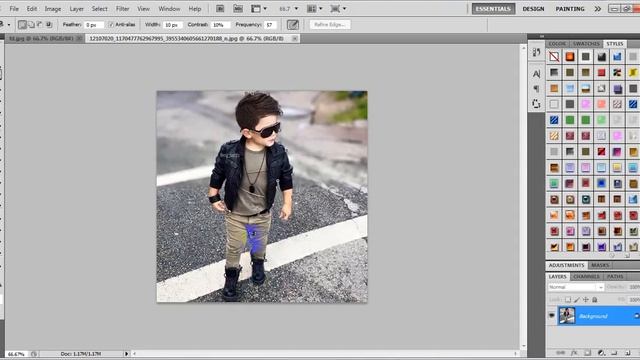Select the Essentials workspace button

coord(493,9)
